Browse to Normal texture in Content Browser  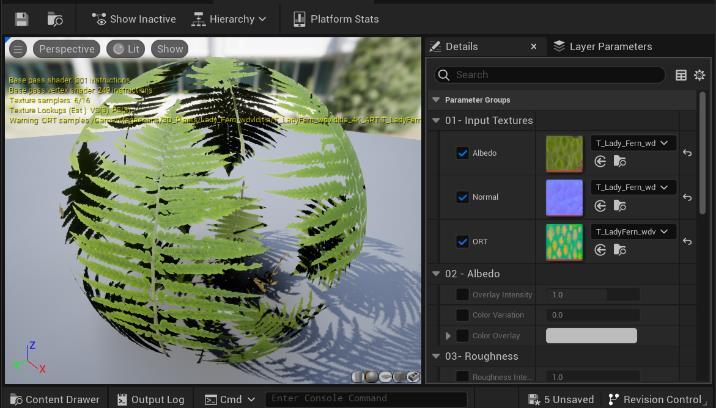(620, 206)
